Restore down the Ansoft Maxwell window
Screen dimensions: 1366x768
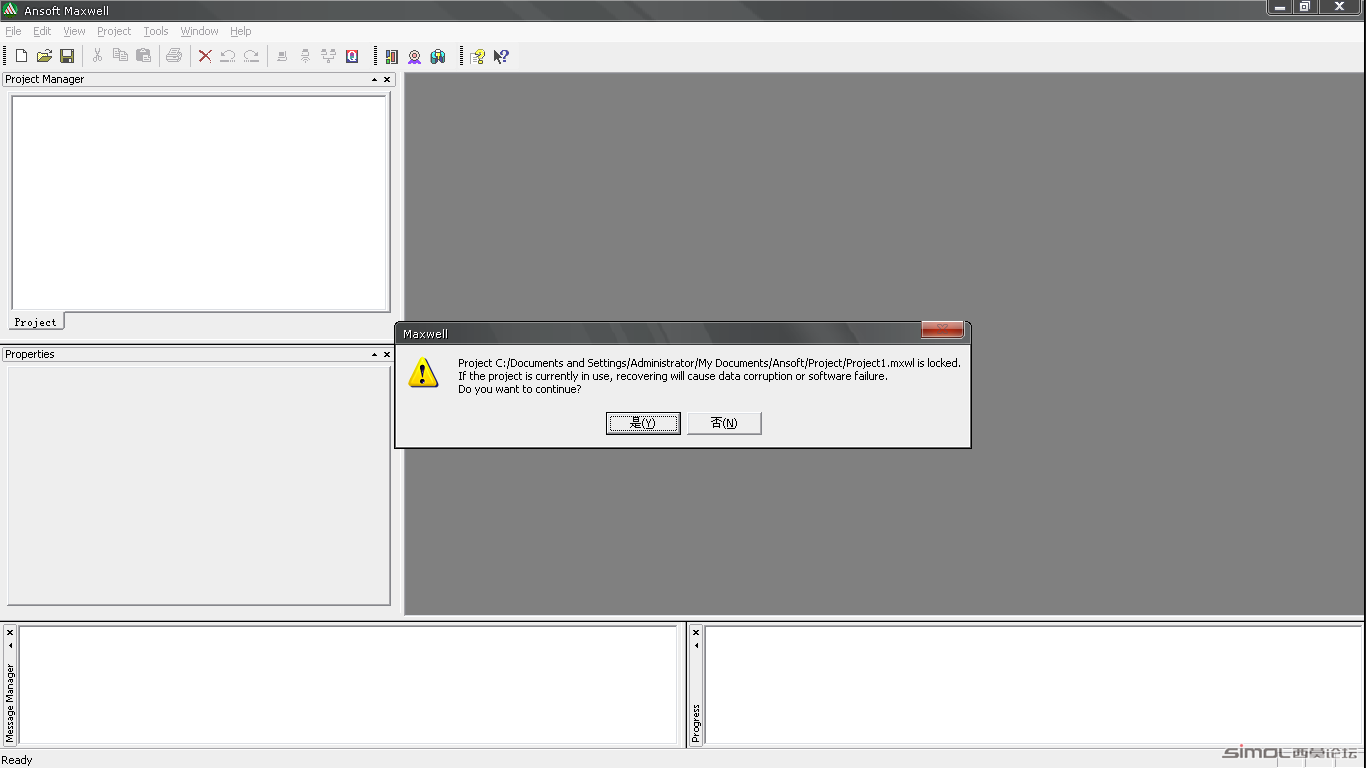click(1304, 7)
